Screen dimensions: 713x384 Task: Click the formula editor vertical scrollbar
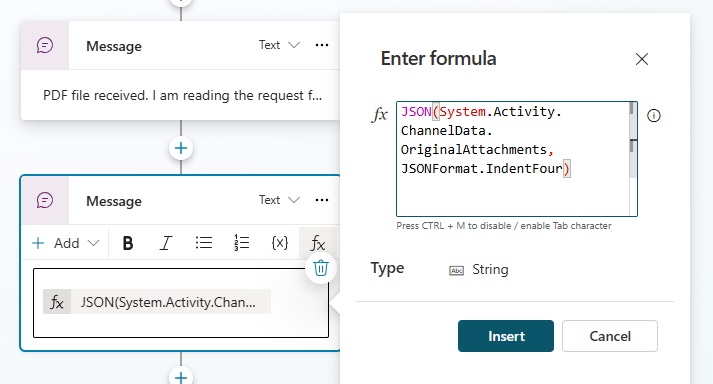(633, 159)
